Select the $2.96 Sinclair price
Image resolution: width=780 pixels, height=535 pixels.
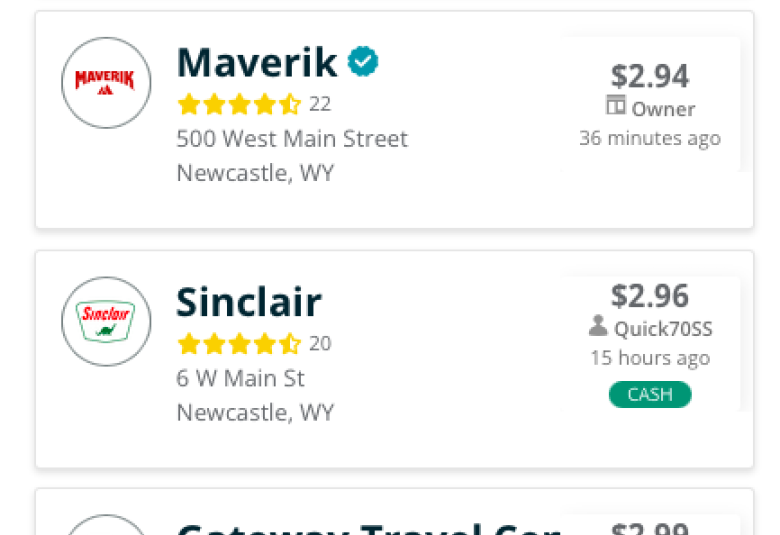(650, 296)
